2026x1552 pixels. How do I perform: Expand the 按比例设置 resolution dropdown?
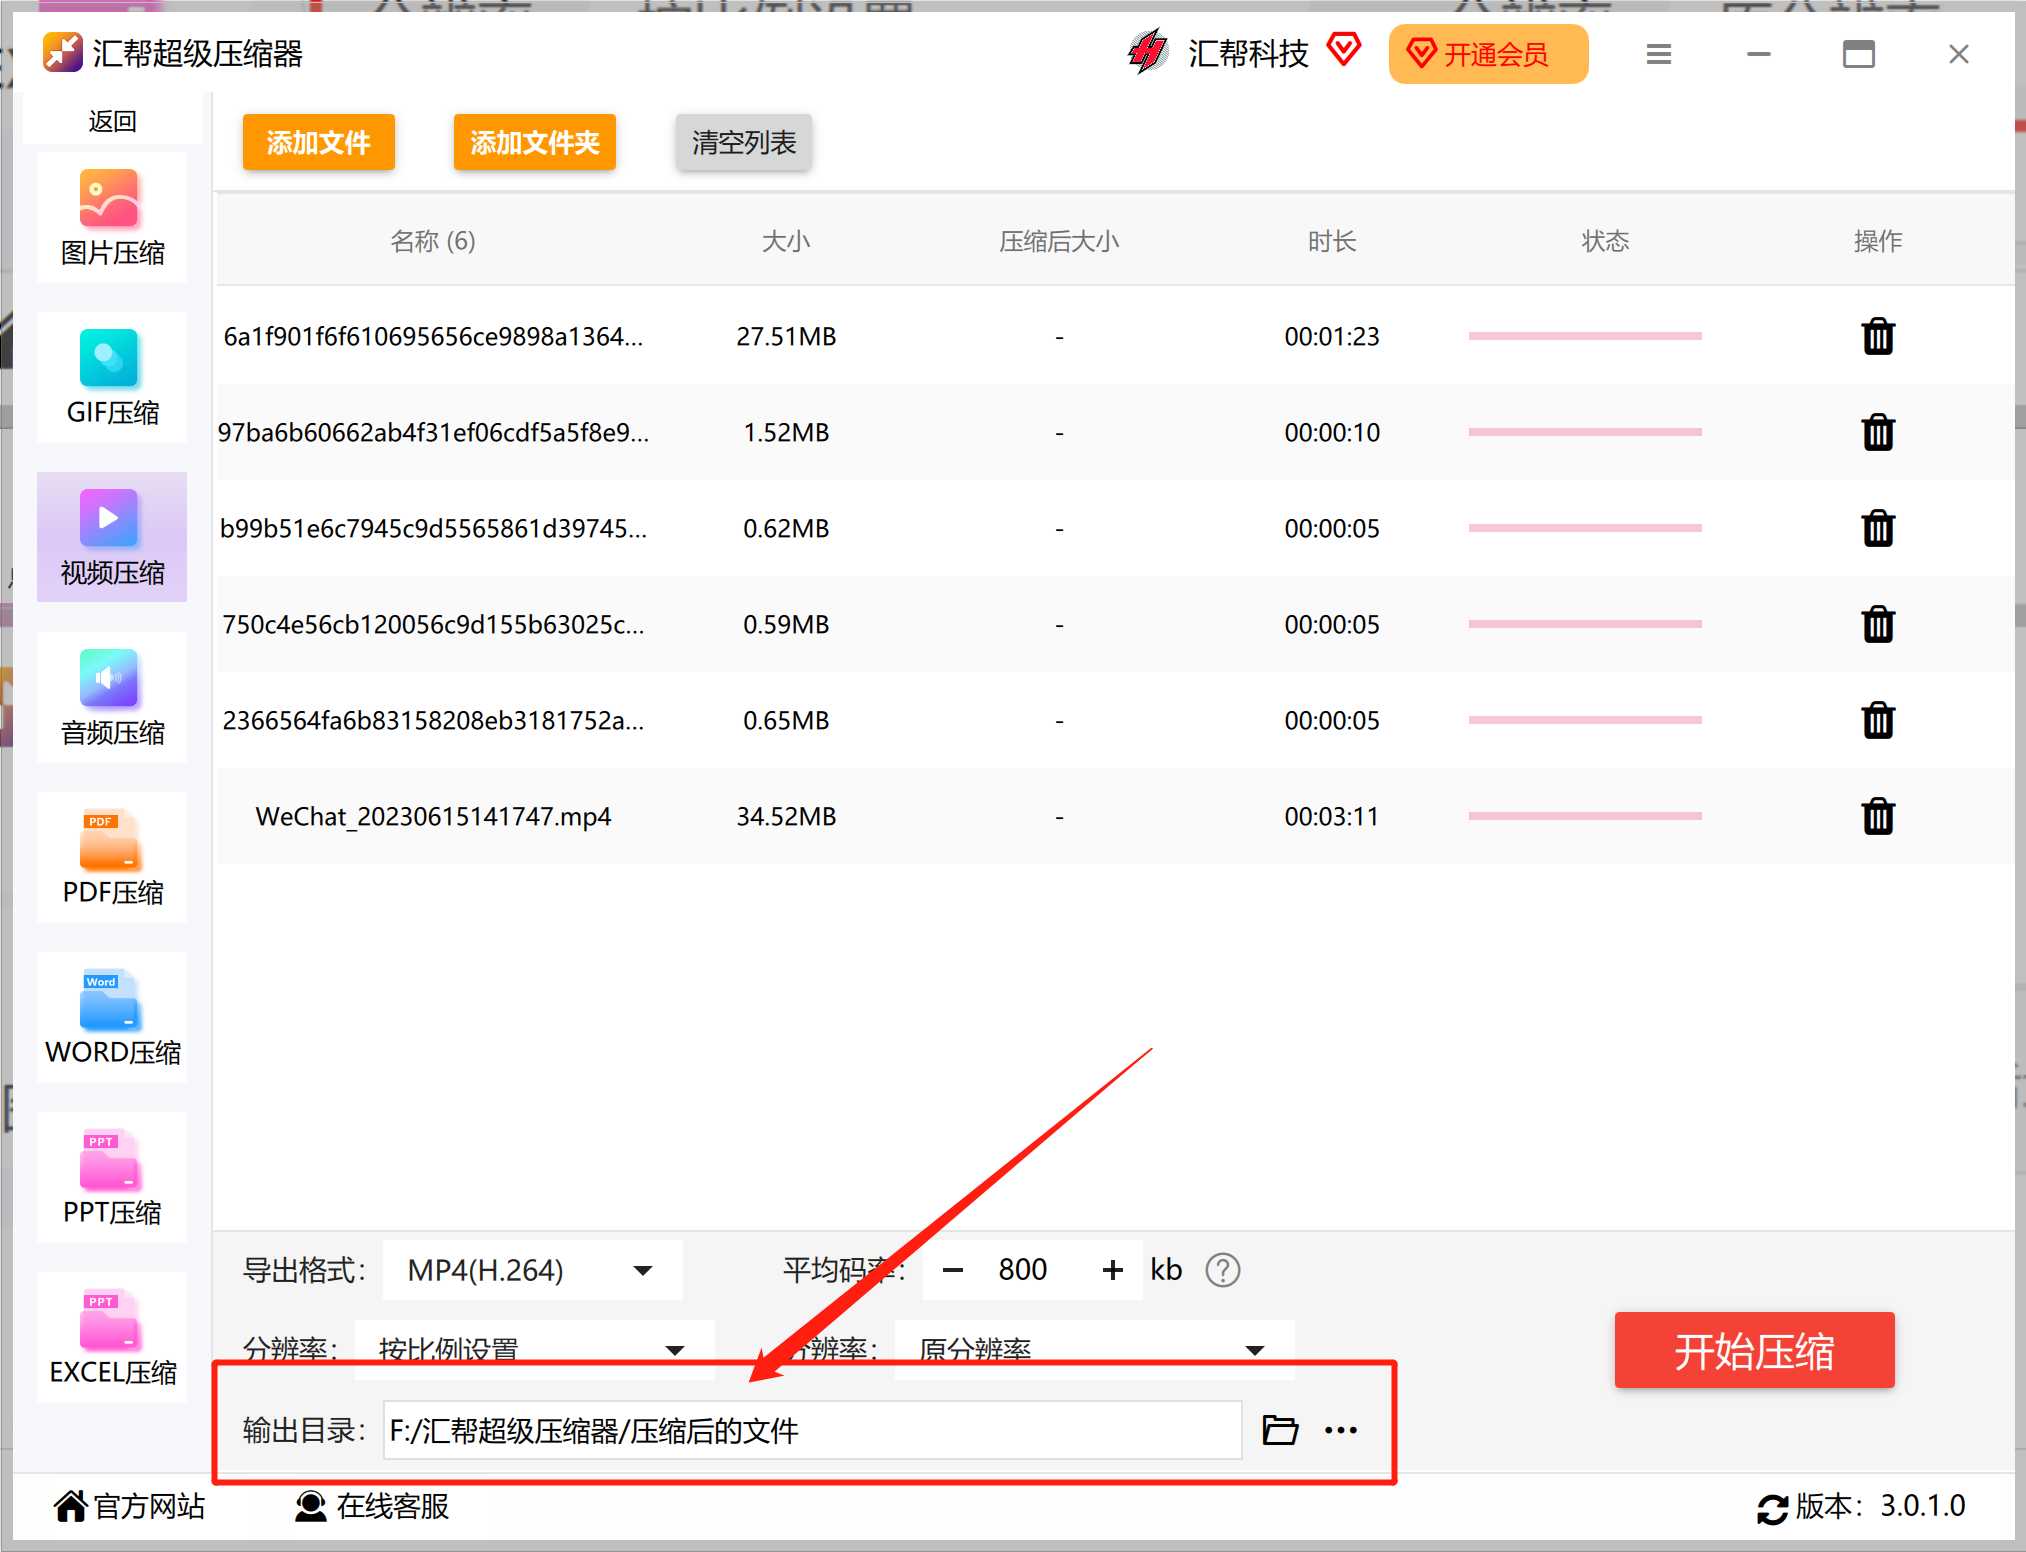[534, 1350]
